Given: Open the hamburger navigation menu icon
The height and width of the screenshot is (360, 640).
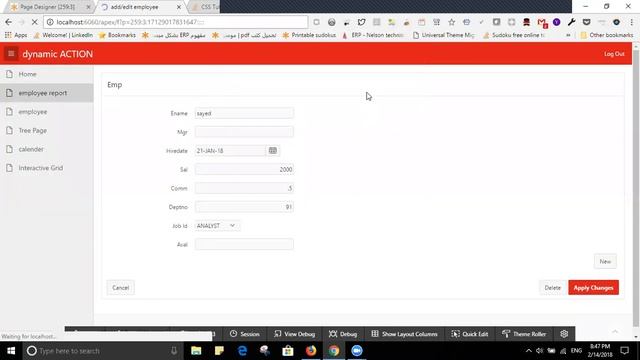Looking at the screenshot, I should pos(11,53).
